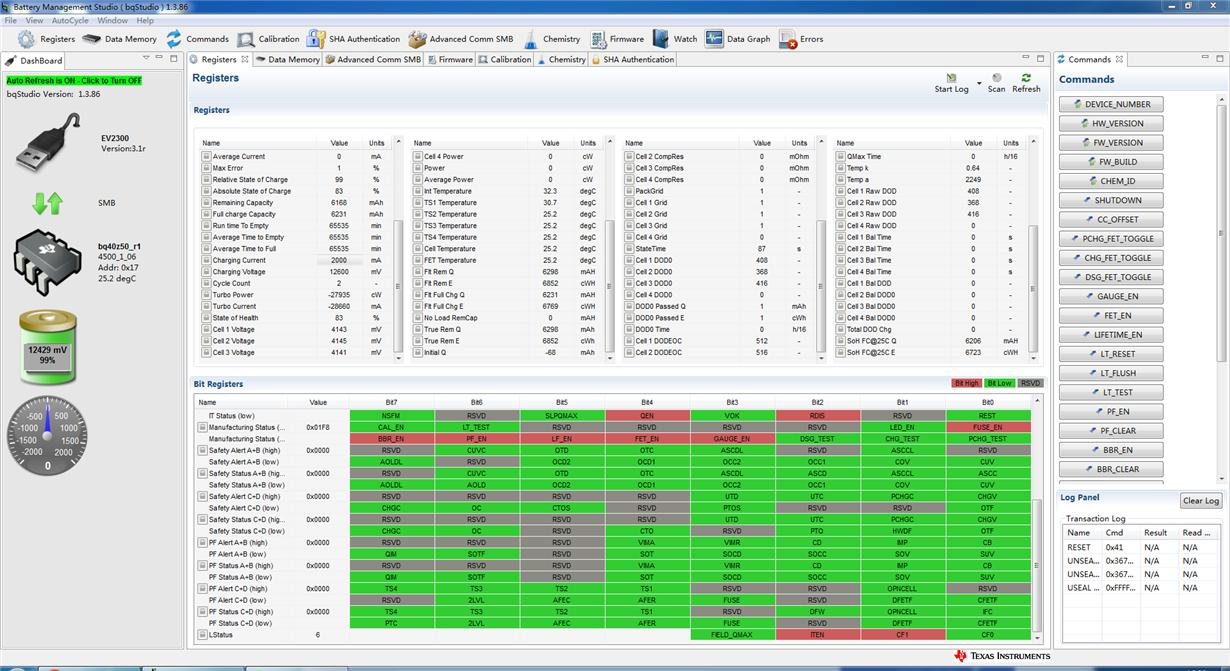The height and width of the screenshot is (671, 1230).
Task: Send the DEVICE_NUMBER command
Action: (x=1110, y=104)
